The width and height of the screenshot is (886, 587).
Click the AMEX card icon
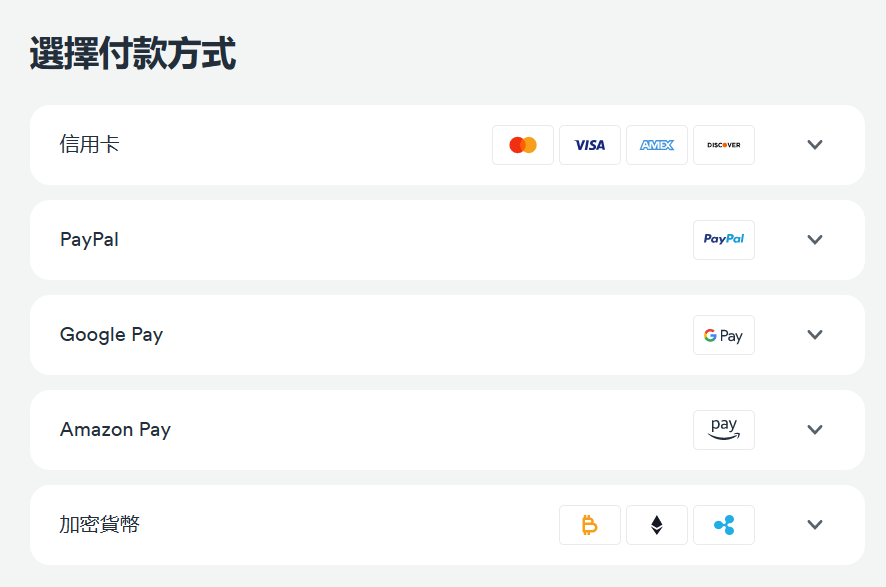pos(657,145)
